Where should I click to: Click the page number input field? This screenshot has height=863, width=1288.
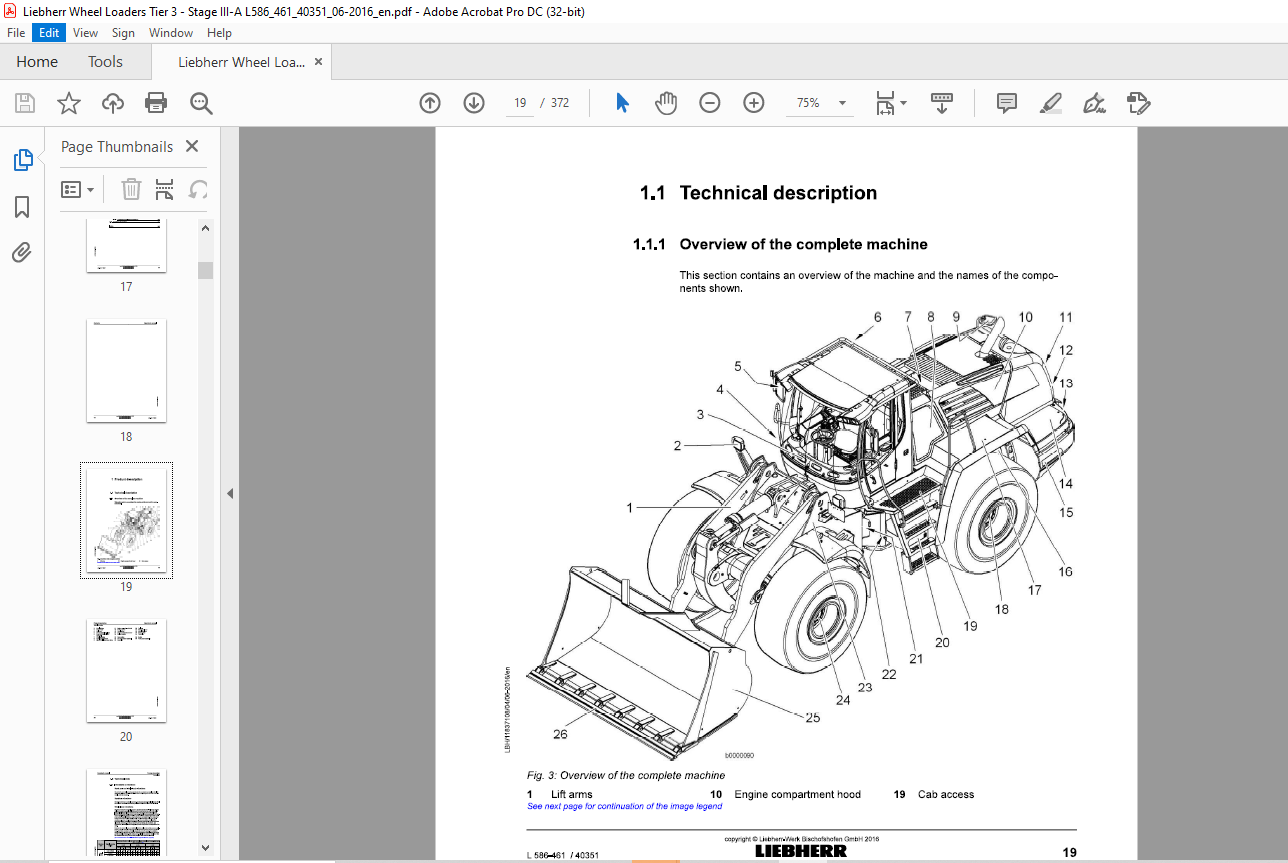[x=520, y=103]
